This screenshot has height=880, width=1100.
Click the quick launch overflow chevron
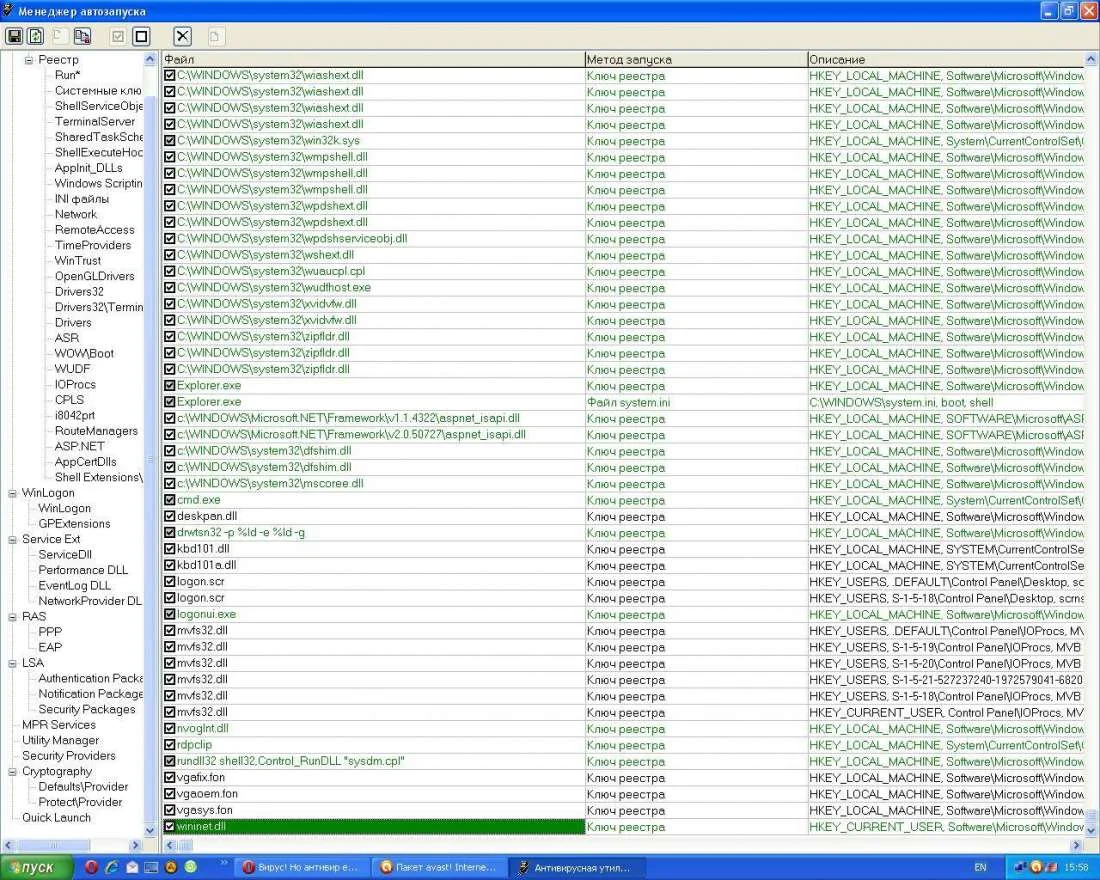[224, 862]
